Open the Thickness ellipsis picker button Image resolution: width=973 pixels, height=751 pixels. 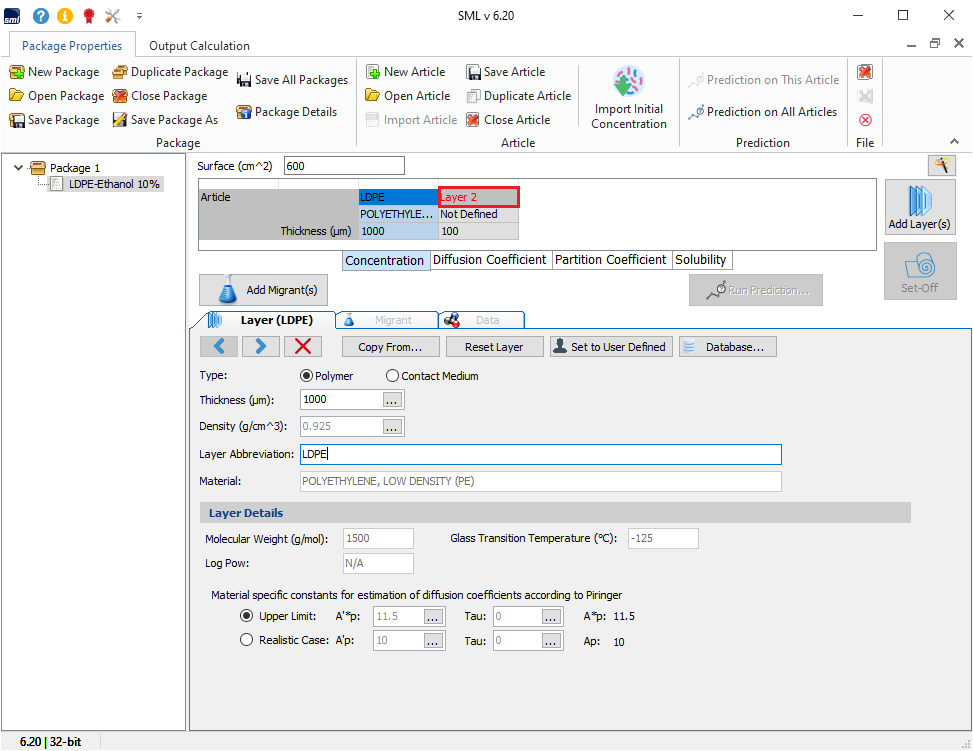click(393, 400)
